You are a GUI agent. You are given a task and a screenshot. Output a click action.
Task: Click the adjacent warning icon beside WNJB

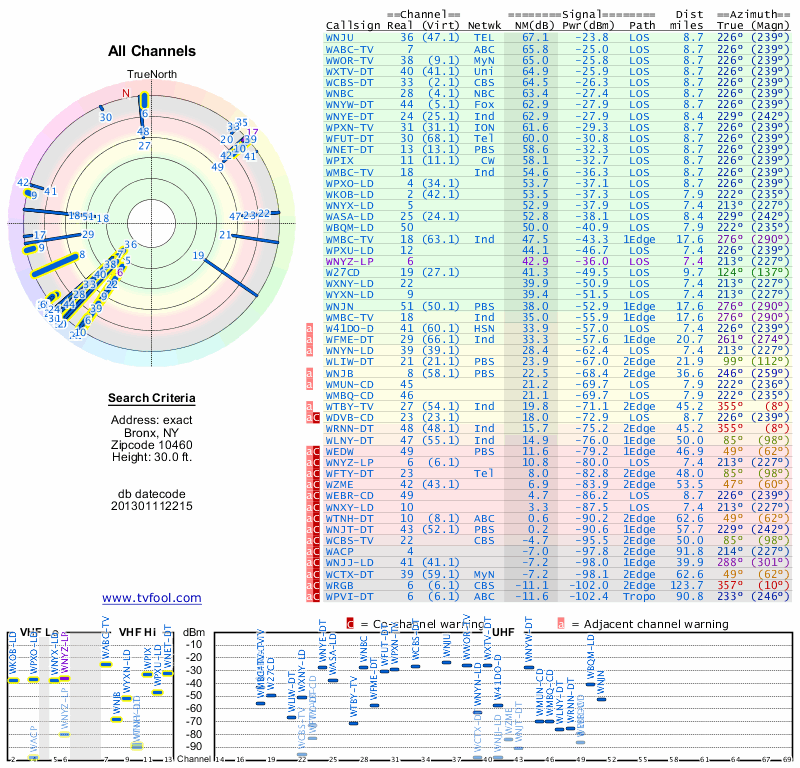pyautogui.click(x=309, y=374)
